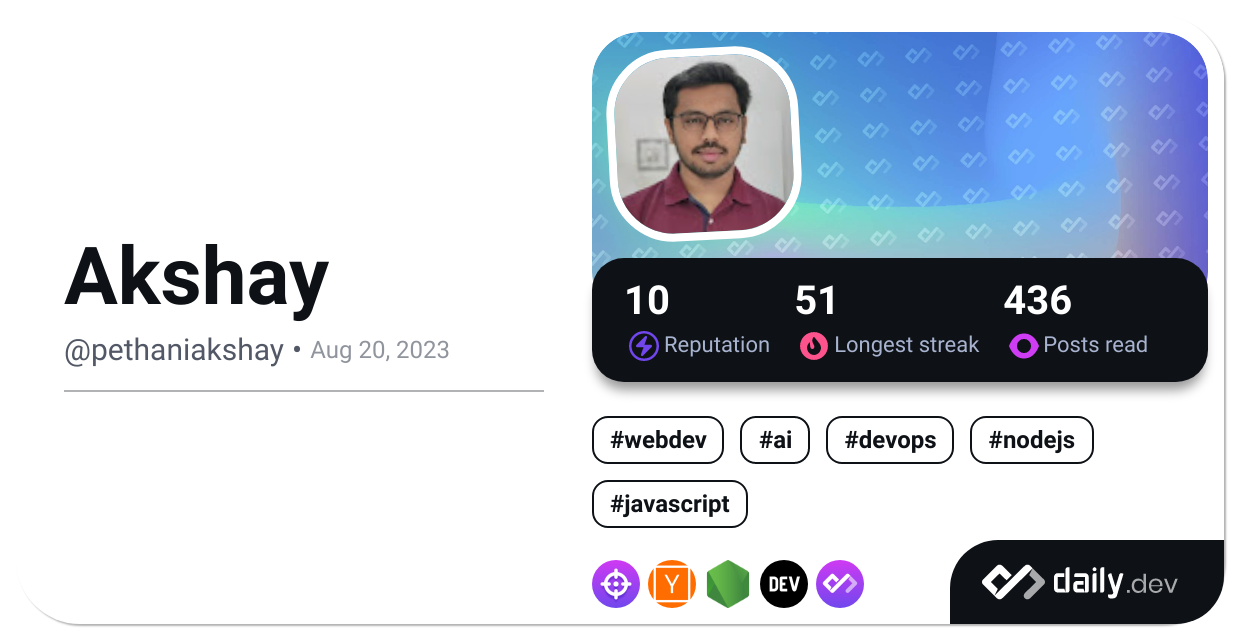Select the #webdev tag

pos(658,440)
